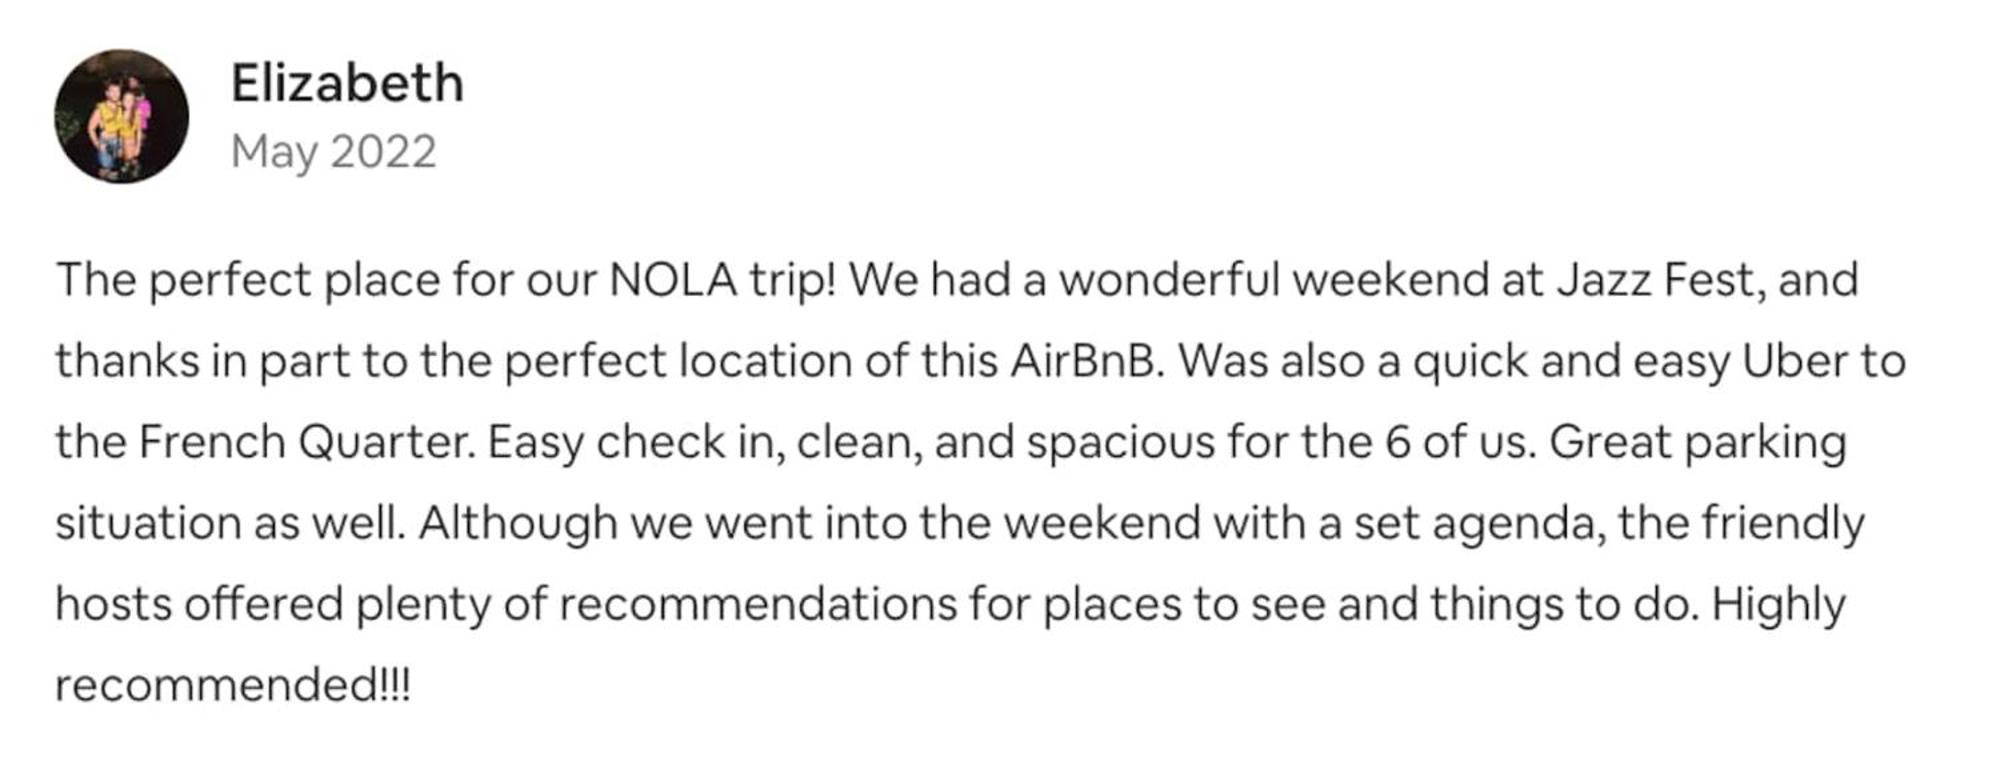2000x765 pixels.
Task: Open the reviewer name Elizabeth
Action: click(347, 83)
